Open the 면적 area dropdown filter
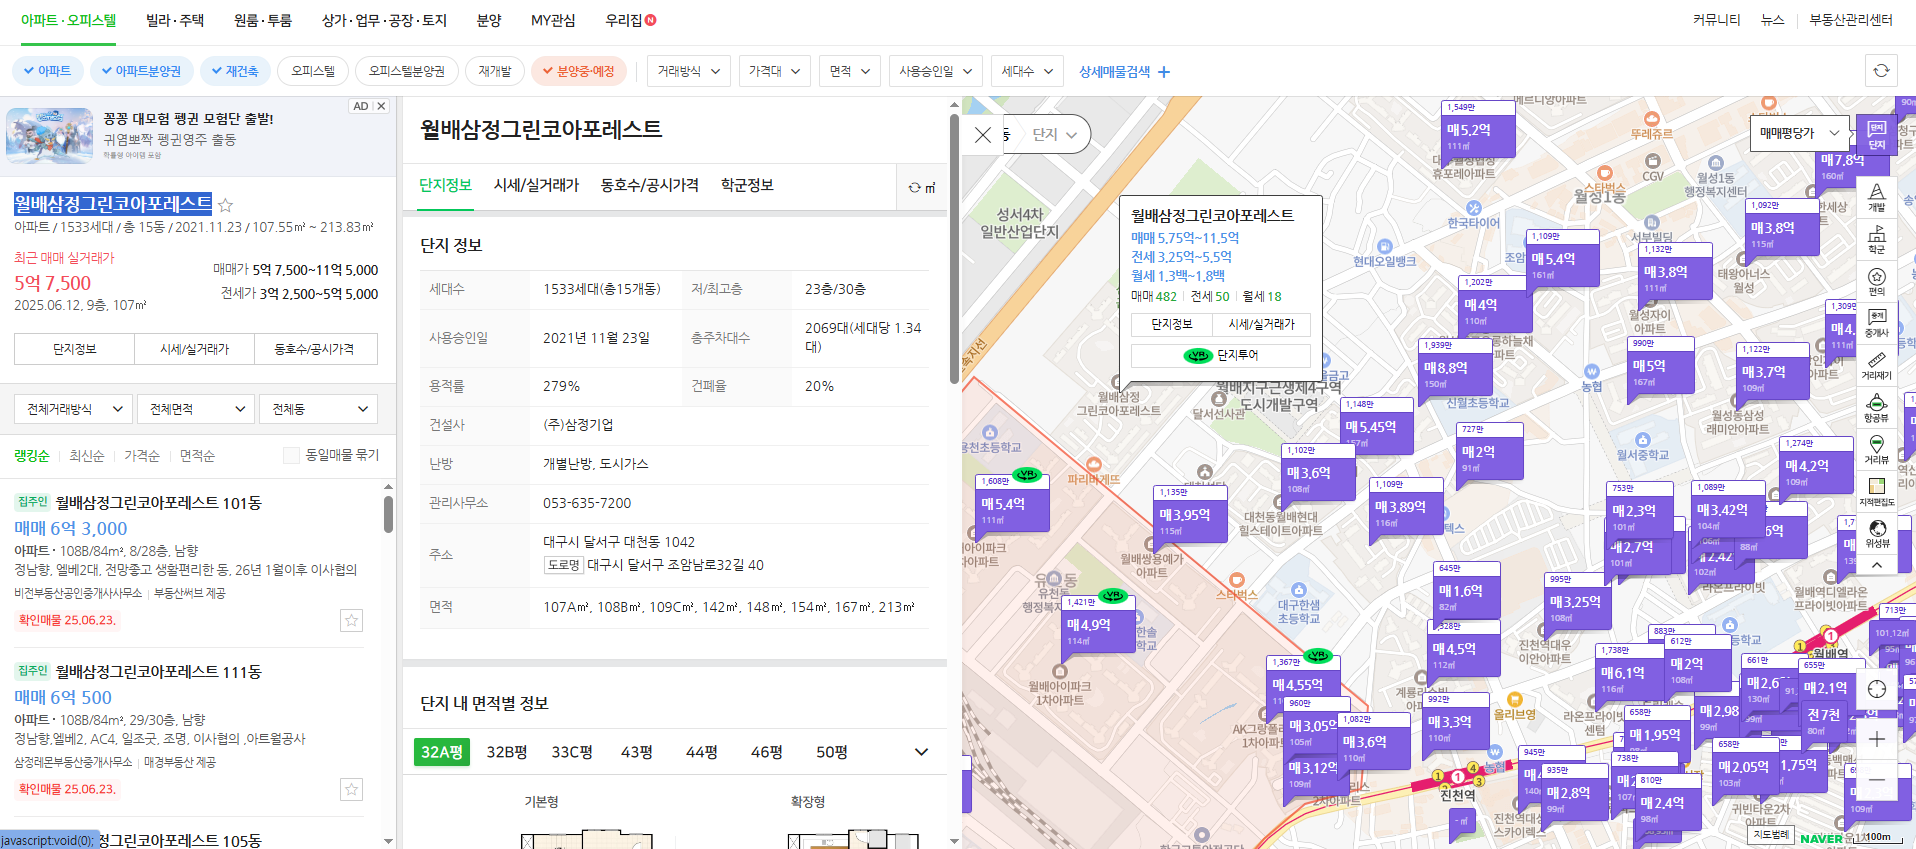The width and height of the screenshot is (1916, 849). (850, 71)
